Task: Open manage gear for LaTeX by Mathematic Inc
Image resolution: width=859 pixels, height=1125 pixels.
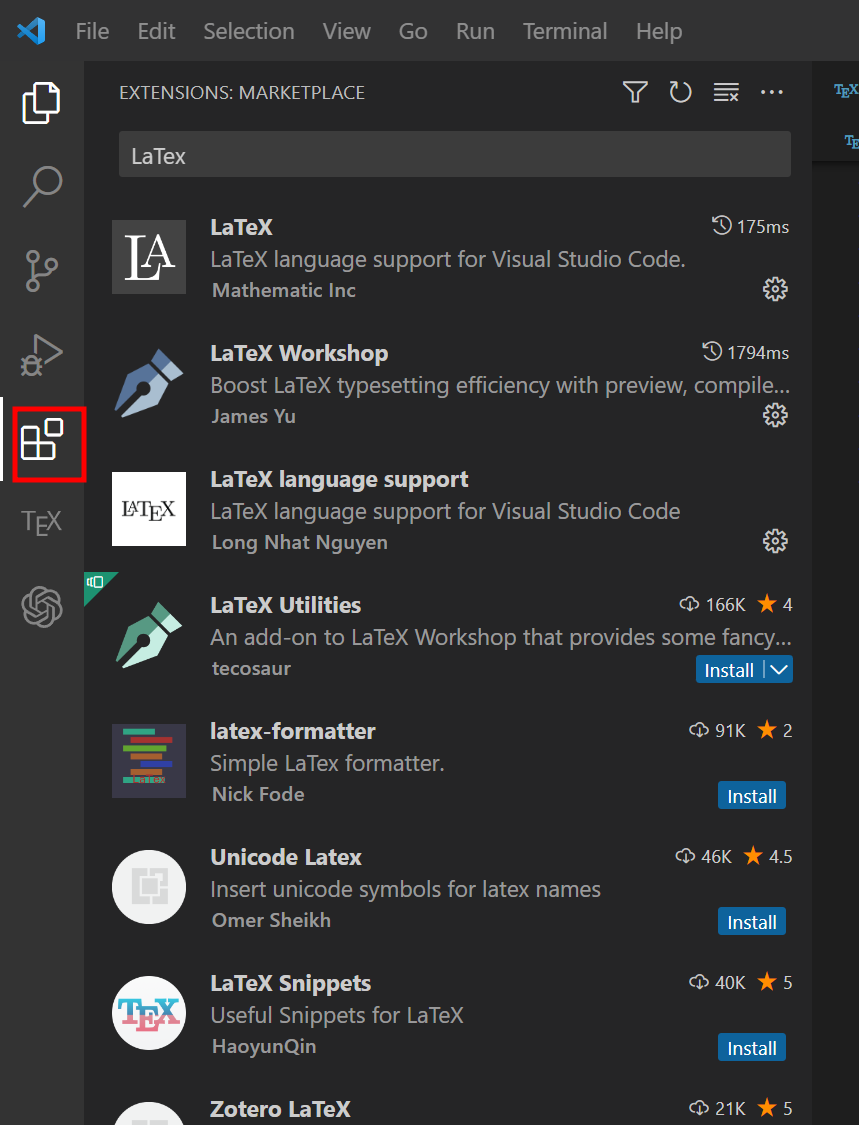Action: point(775,289)
